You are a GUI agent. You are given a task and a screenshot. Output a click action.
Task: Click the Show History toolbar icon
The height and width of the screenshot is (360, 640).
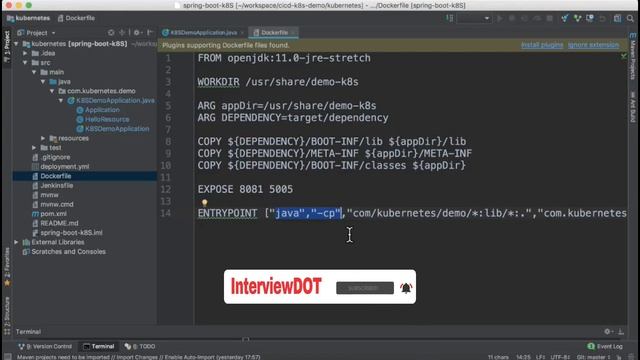coord(590,18)
